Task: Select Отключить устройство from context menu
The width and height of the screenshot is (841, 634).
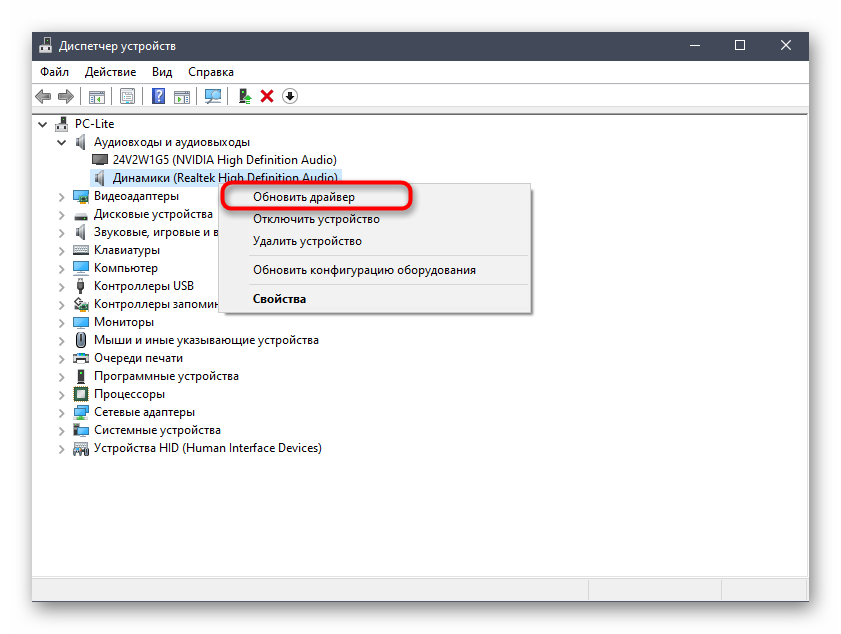Action: click(x=316, y=219)
